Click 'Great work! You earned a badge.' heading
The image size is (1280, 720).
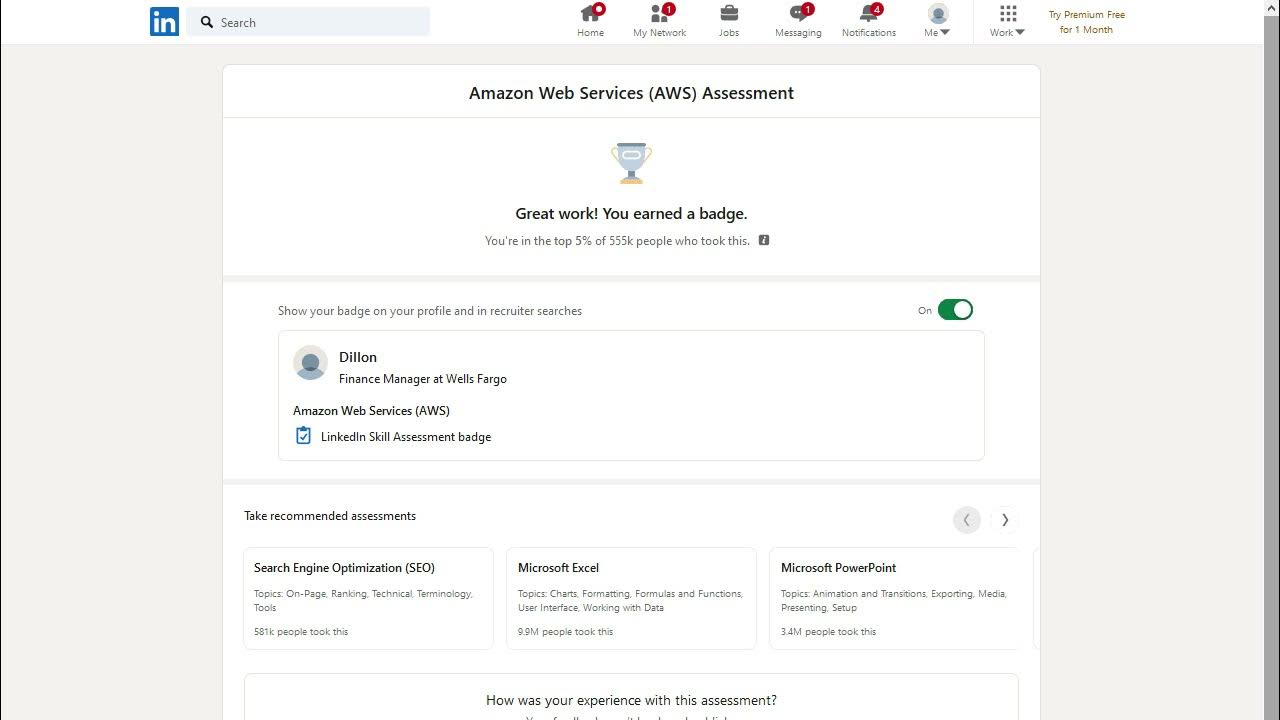631,214
